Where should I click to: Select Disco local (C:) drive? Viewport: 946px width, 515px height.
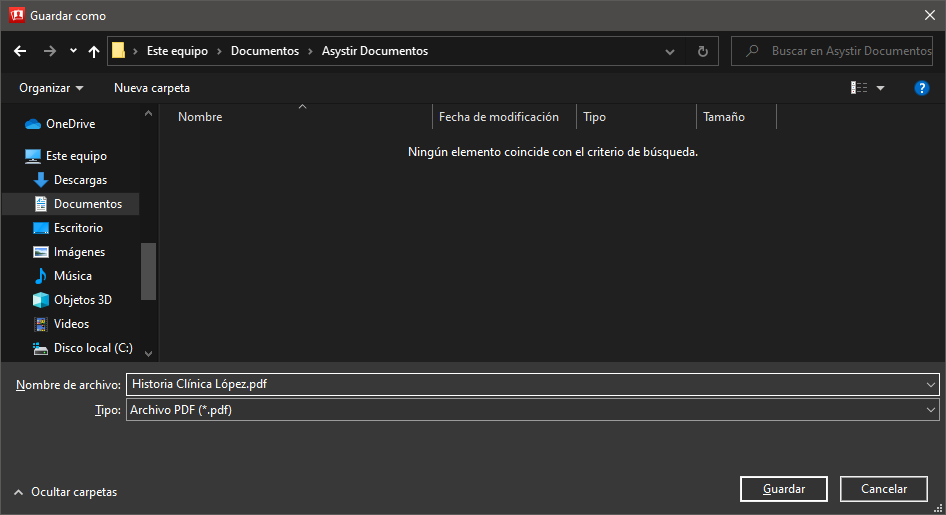(x=92, y=348)
